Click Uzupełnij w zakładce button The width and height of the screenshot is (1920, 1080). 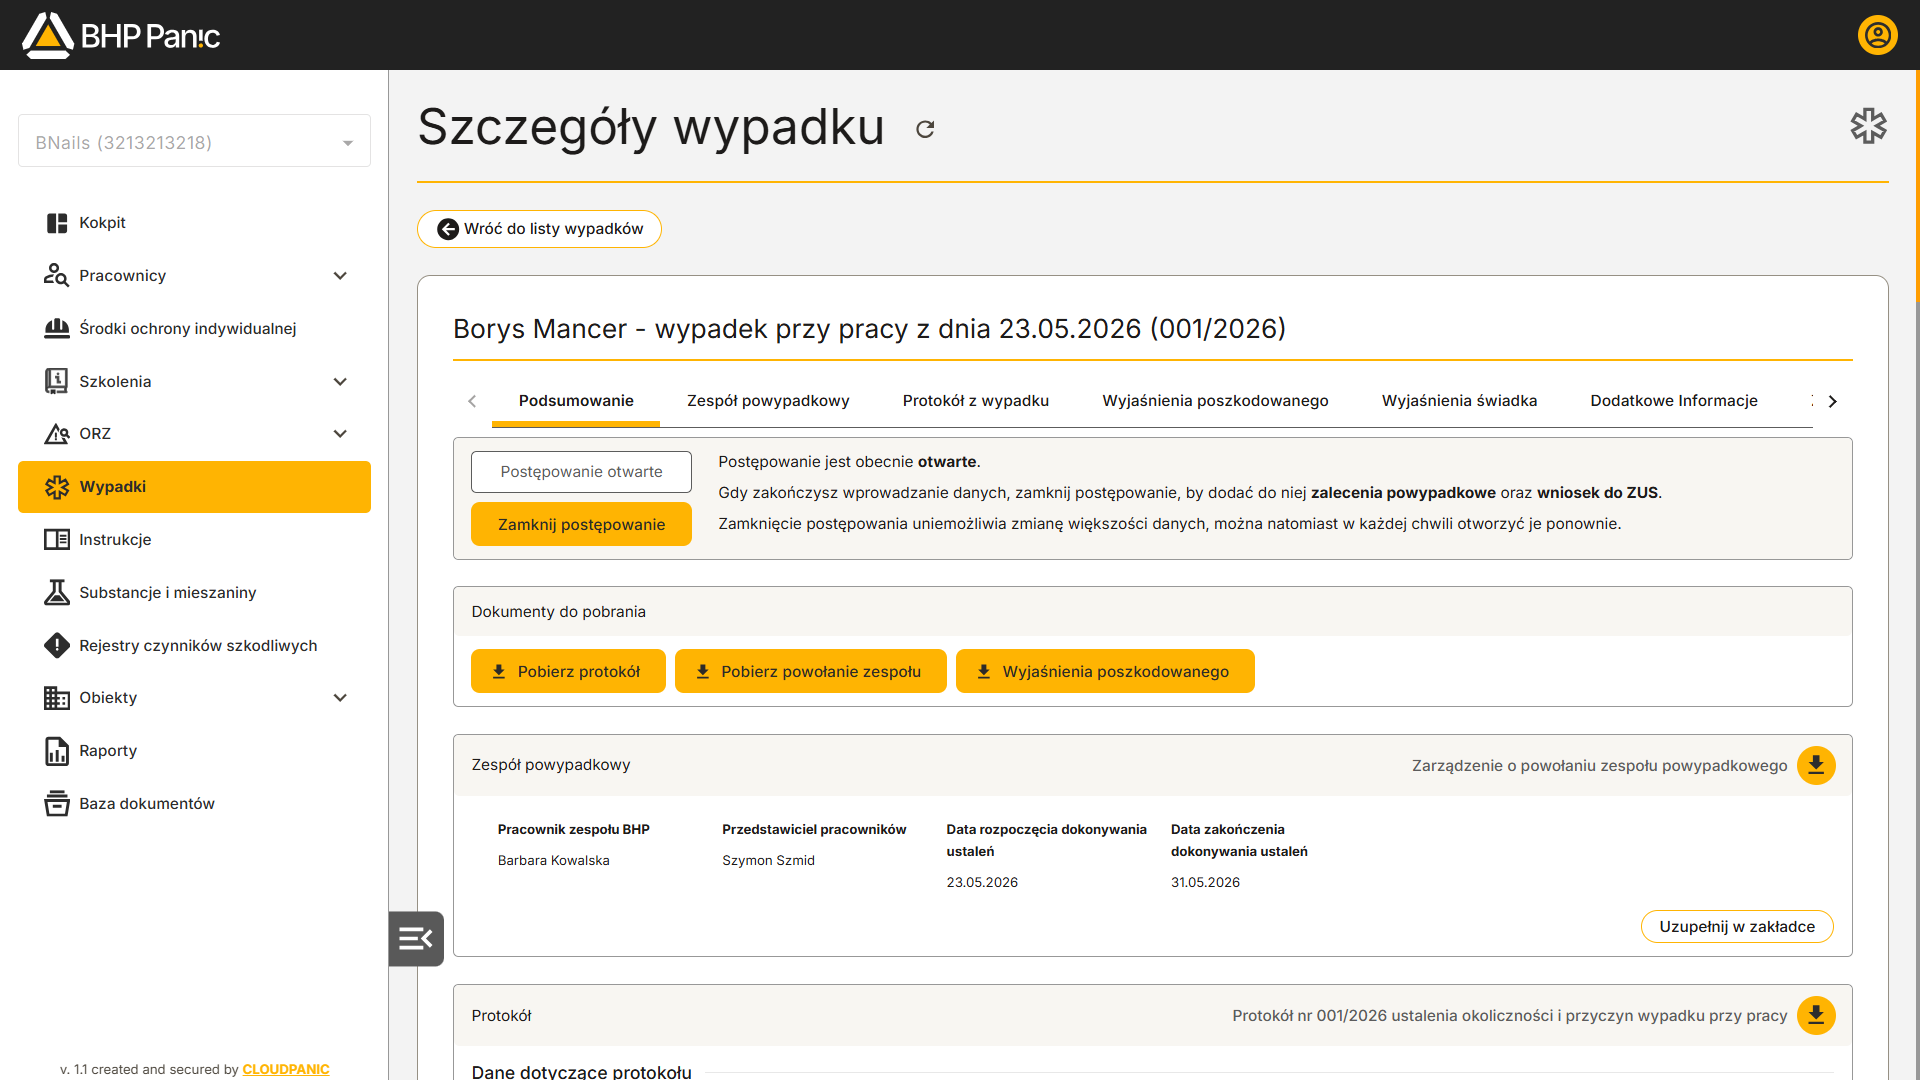tap(1737, 927)
